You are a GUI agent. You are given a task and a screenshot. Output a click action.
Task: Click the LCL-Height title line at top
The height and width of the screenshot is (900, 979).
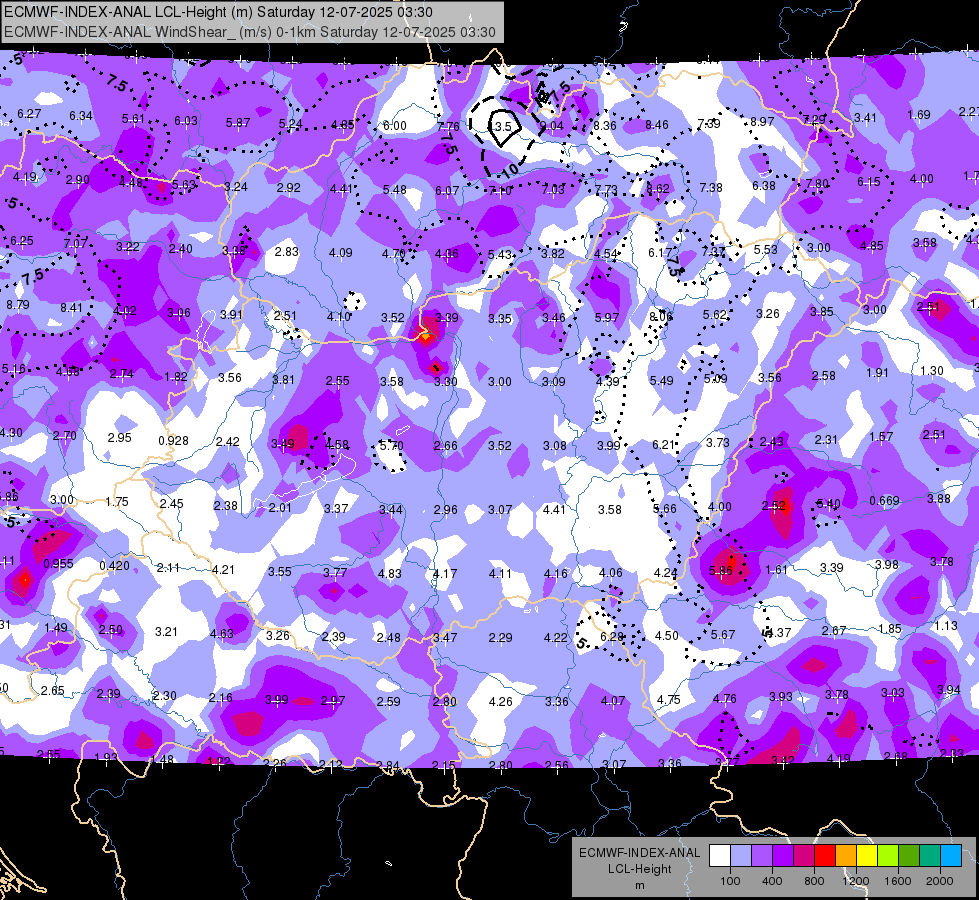click(219, 12)
